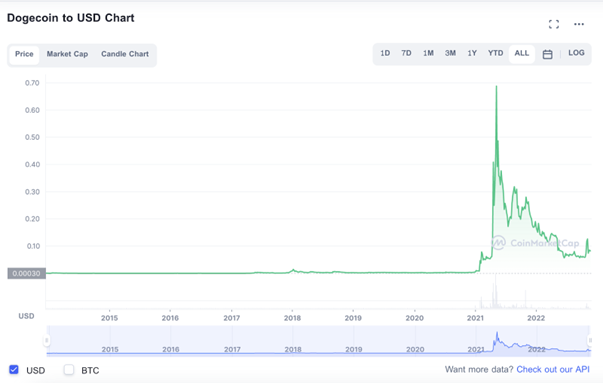Click the 0.70 value on the y-axis
Image resolution: width=603 pixels, height=383 pixels.
click(x=32, y=83)
